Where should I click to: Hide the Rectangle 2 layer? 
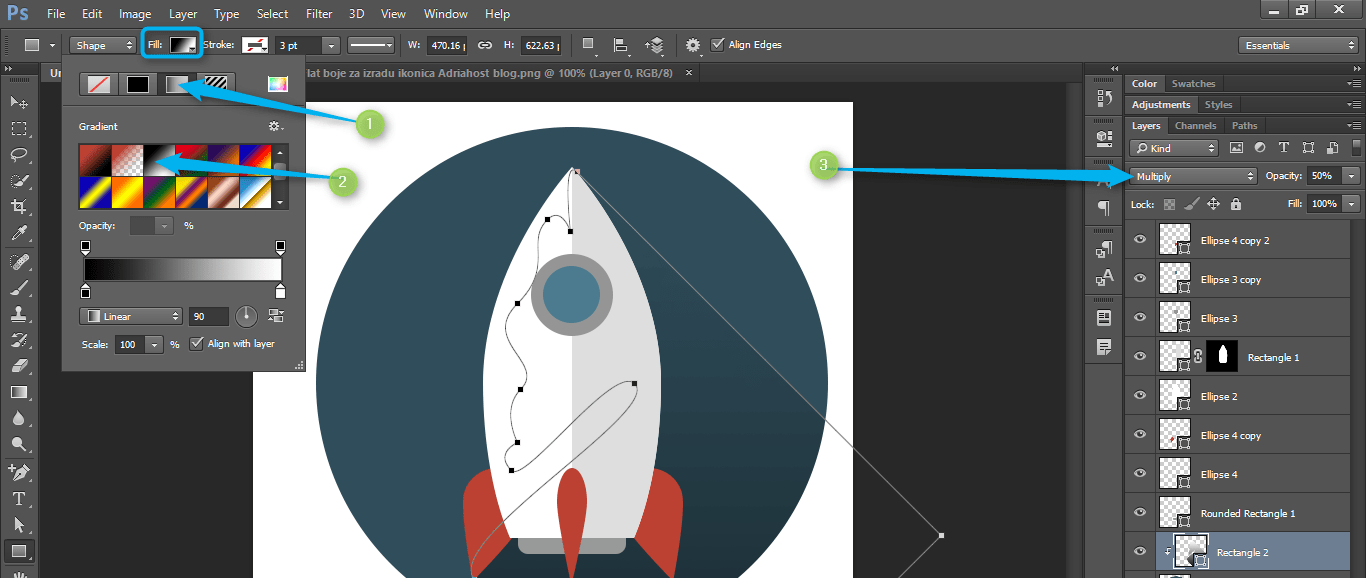click(1140, 552)
